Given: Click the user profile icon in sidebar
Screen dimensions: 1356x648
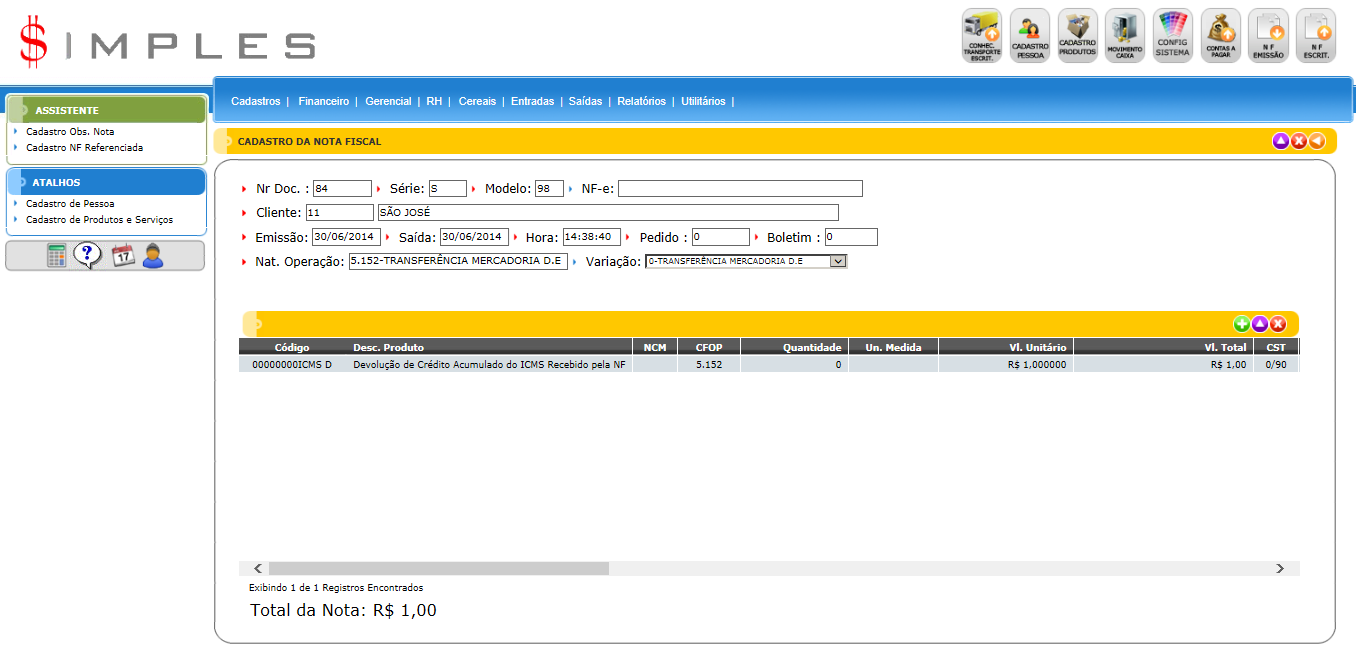Looking at the screenshot, I should pos(152,256).
